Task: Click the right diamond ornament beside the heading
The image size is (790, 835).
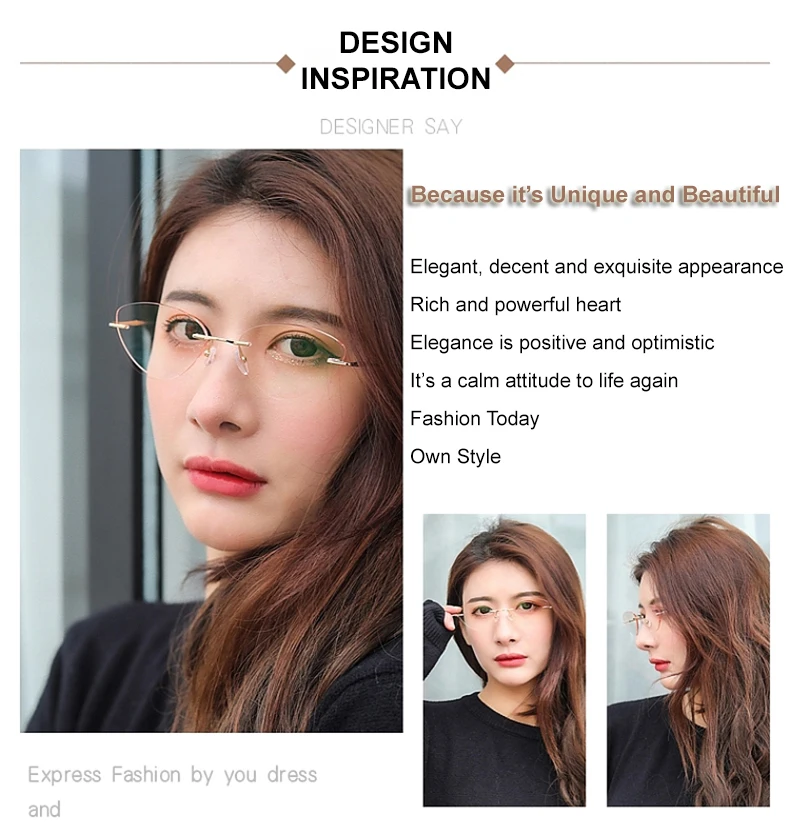Action: pos(505,64)
